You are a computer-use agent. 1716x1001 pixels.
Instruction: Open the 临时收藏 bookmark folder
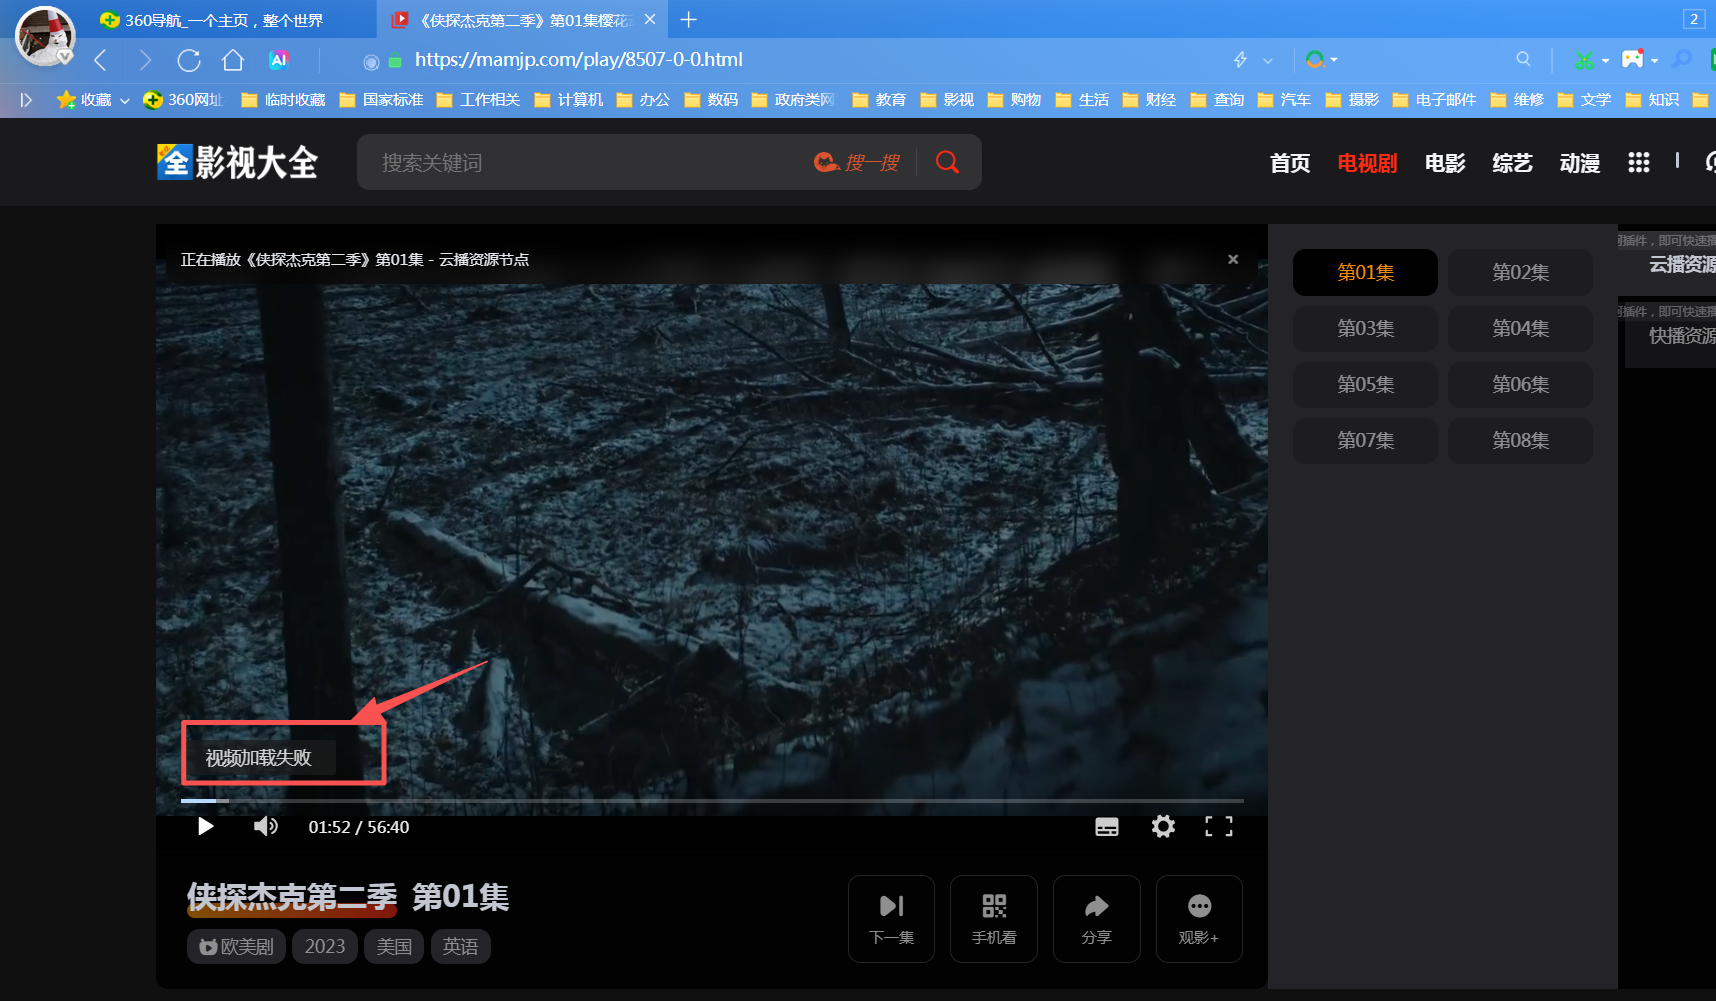[x=284, y=100]
